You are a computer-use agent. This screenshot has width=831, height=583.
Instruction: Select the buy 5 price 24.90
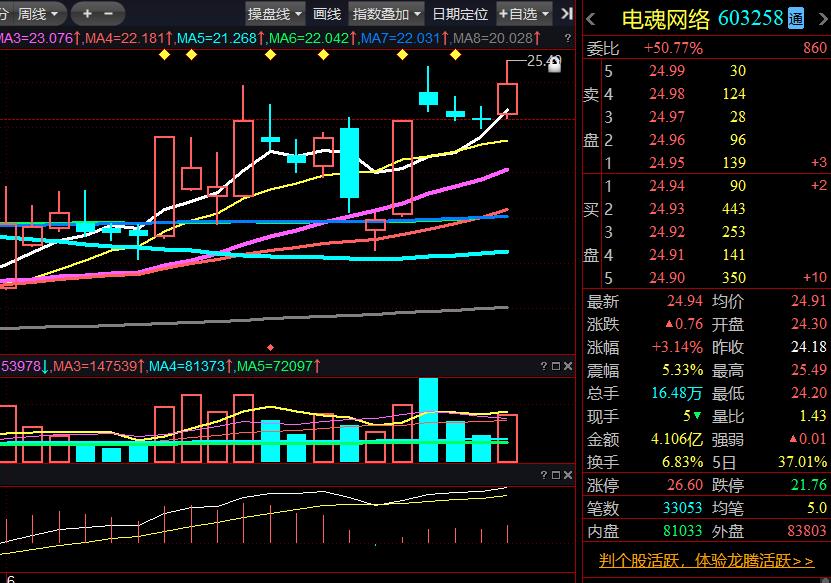[667, 278]
